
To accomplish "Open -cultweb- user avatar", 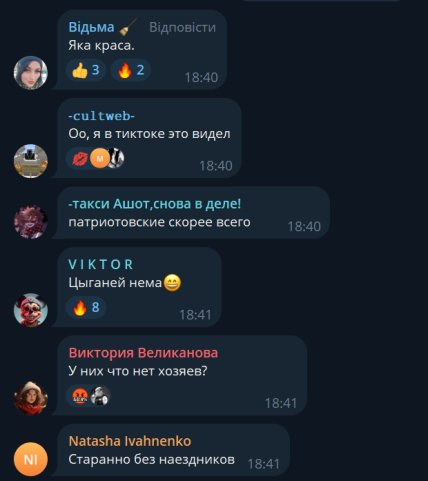I will click(x=31, y=161).
